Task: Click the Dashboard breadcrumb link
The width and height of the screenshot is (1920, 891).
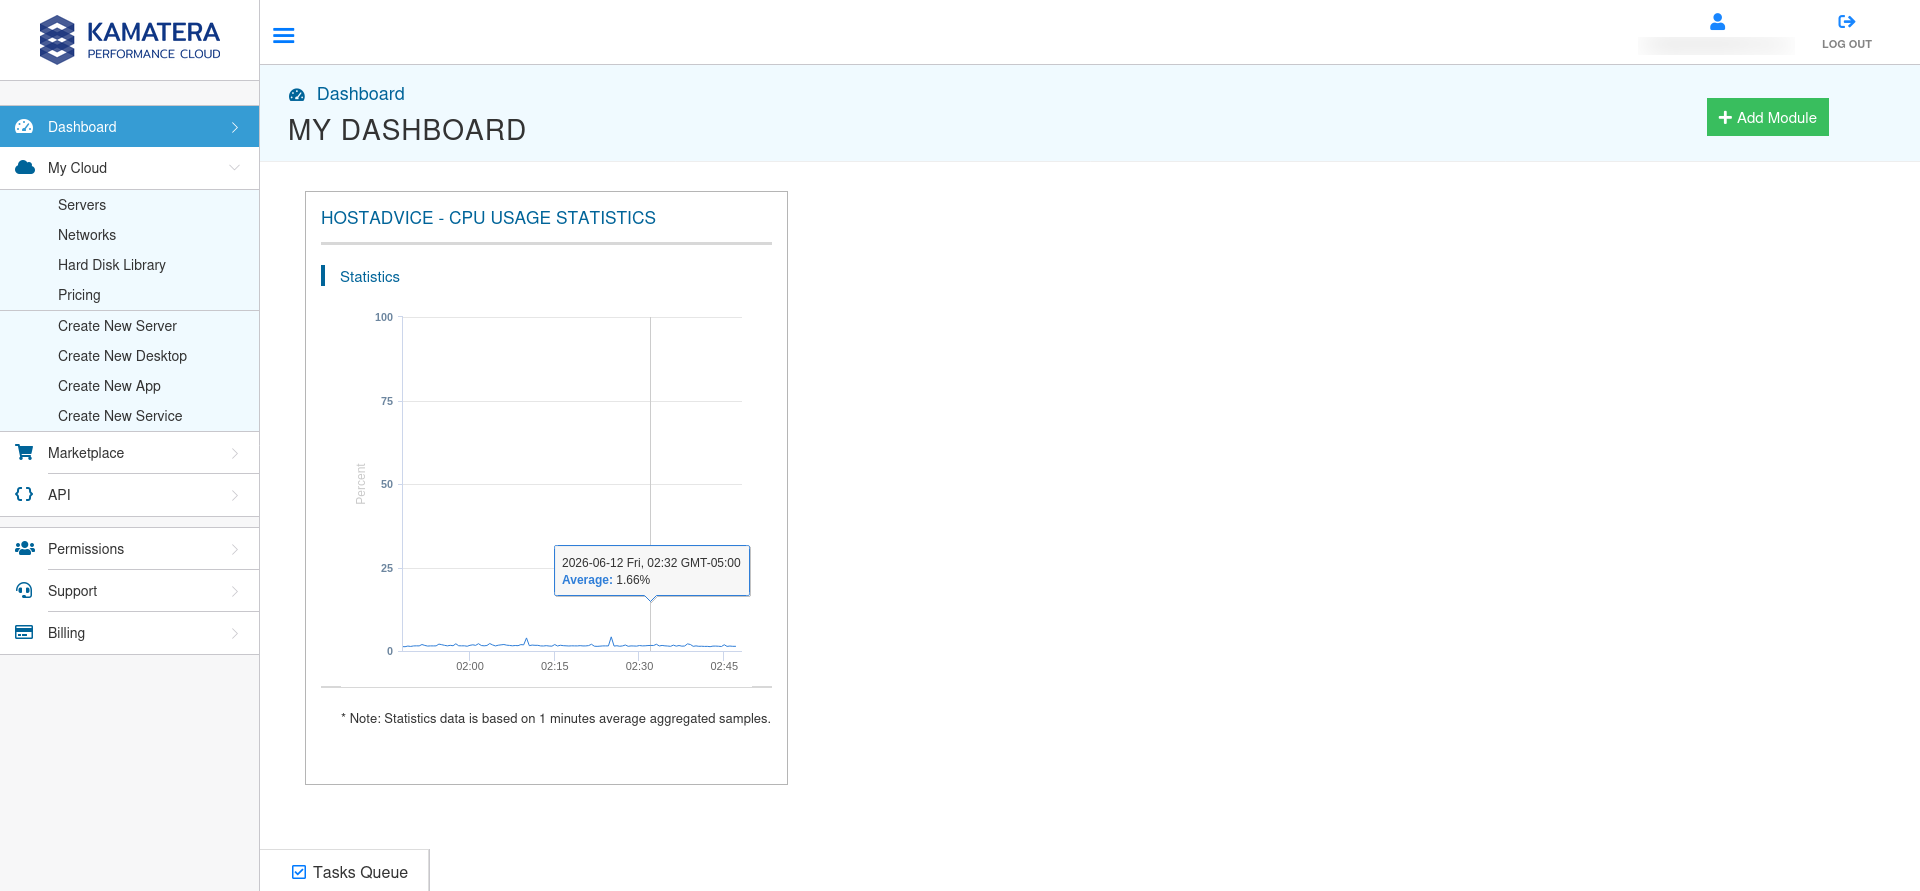Action: point(360,94)
